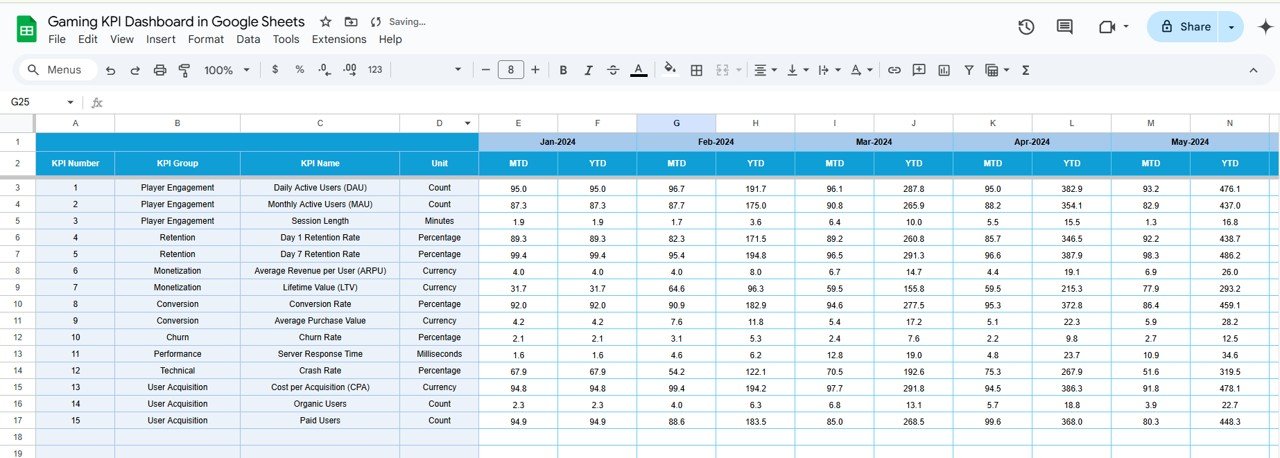Toggle bold formatting
1280x458 pixels.
[x=563, y=70]
